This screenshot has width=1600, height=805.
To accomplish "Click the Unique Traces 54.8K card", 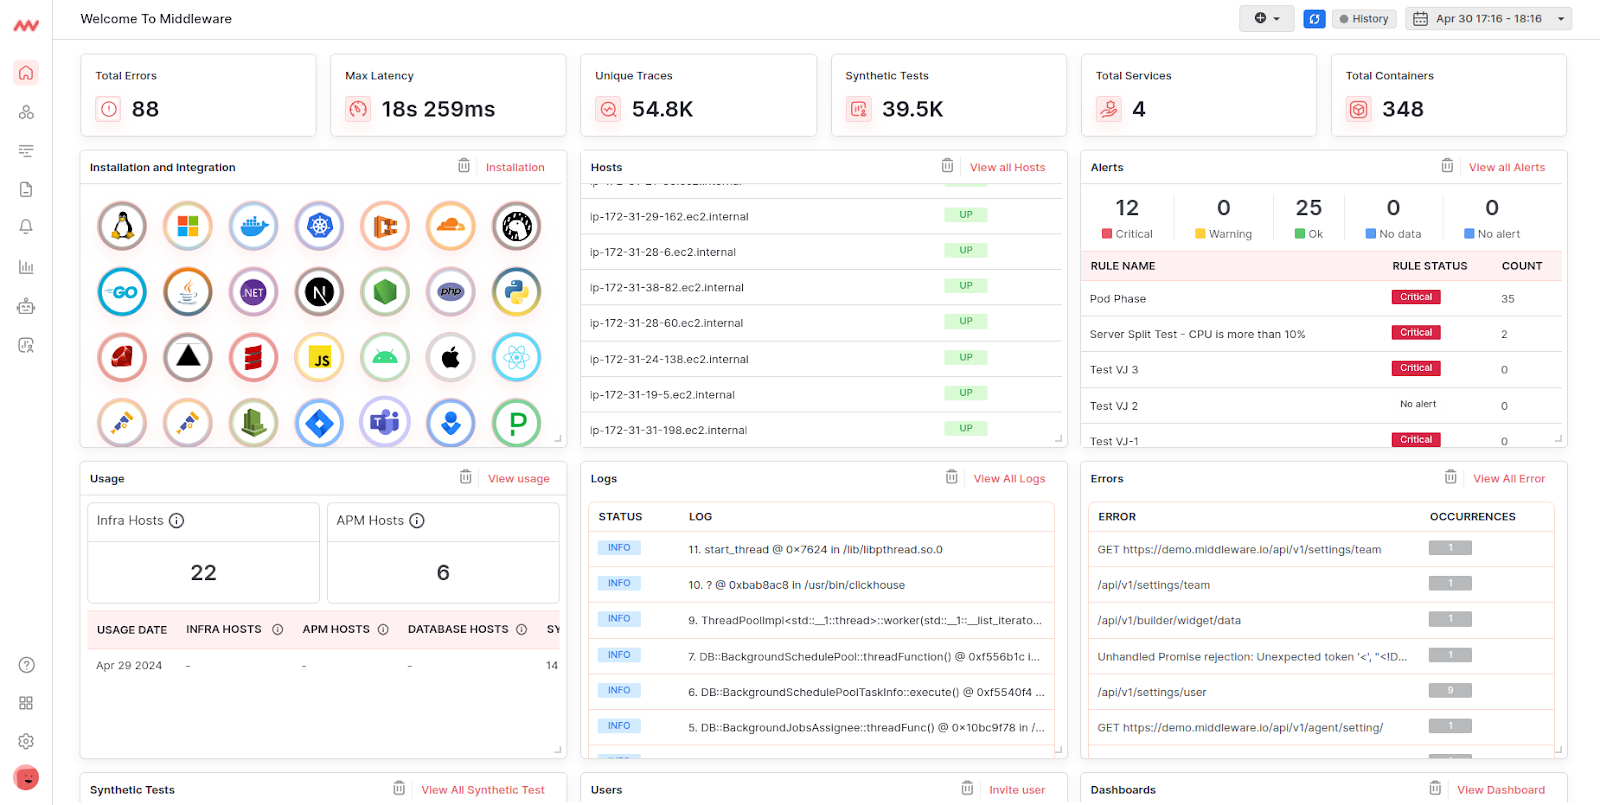I will pyautogui.click(x=698, y=95).
